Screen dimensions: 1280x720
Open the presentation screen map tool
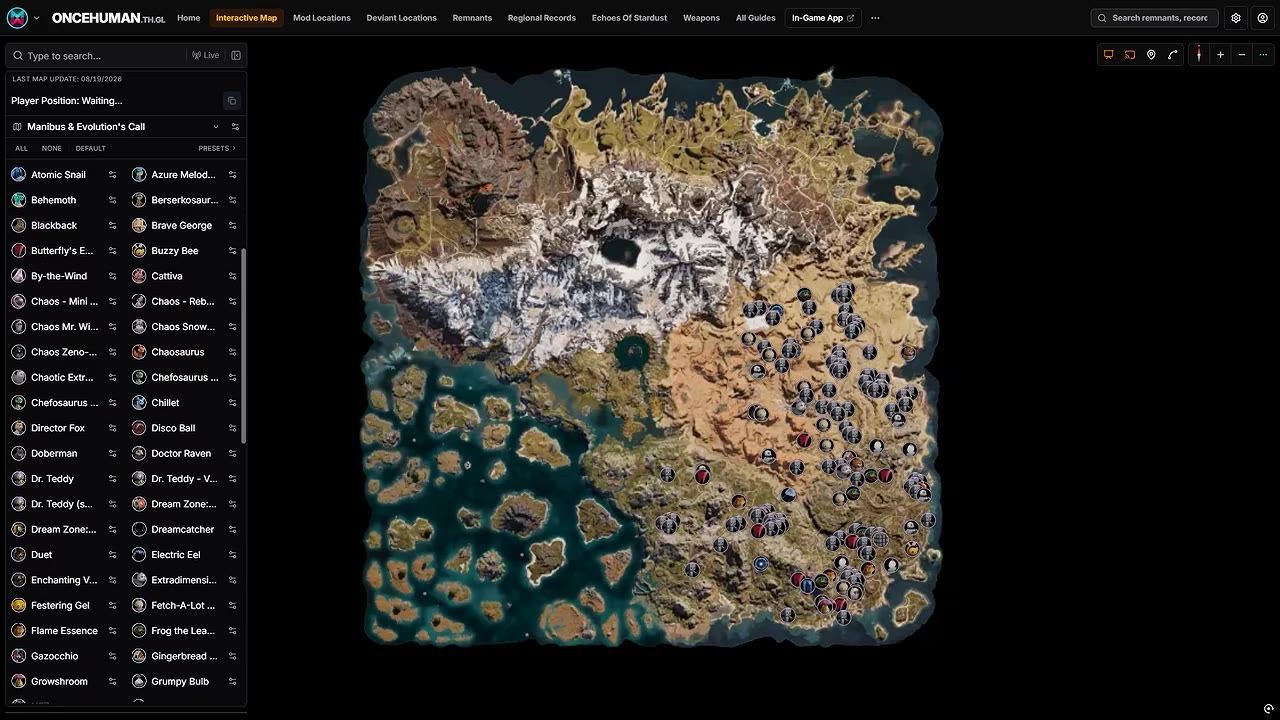[1108, 55]
